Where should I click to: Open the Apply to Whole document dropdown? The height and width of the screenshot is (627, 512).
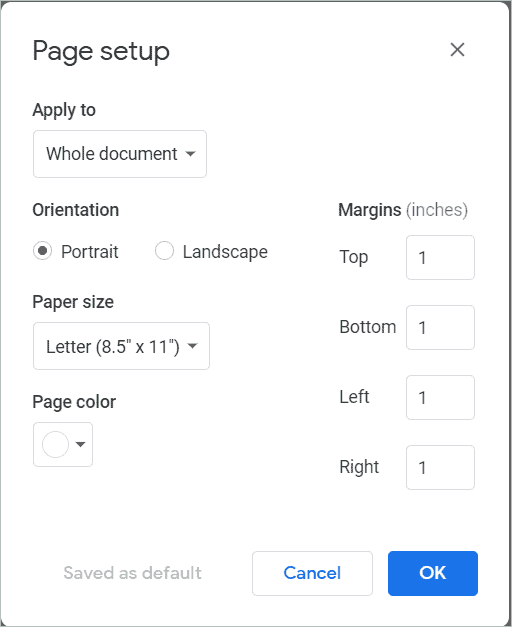(120, 154)
